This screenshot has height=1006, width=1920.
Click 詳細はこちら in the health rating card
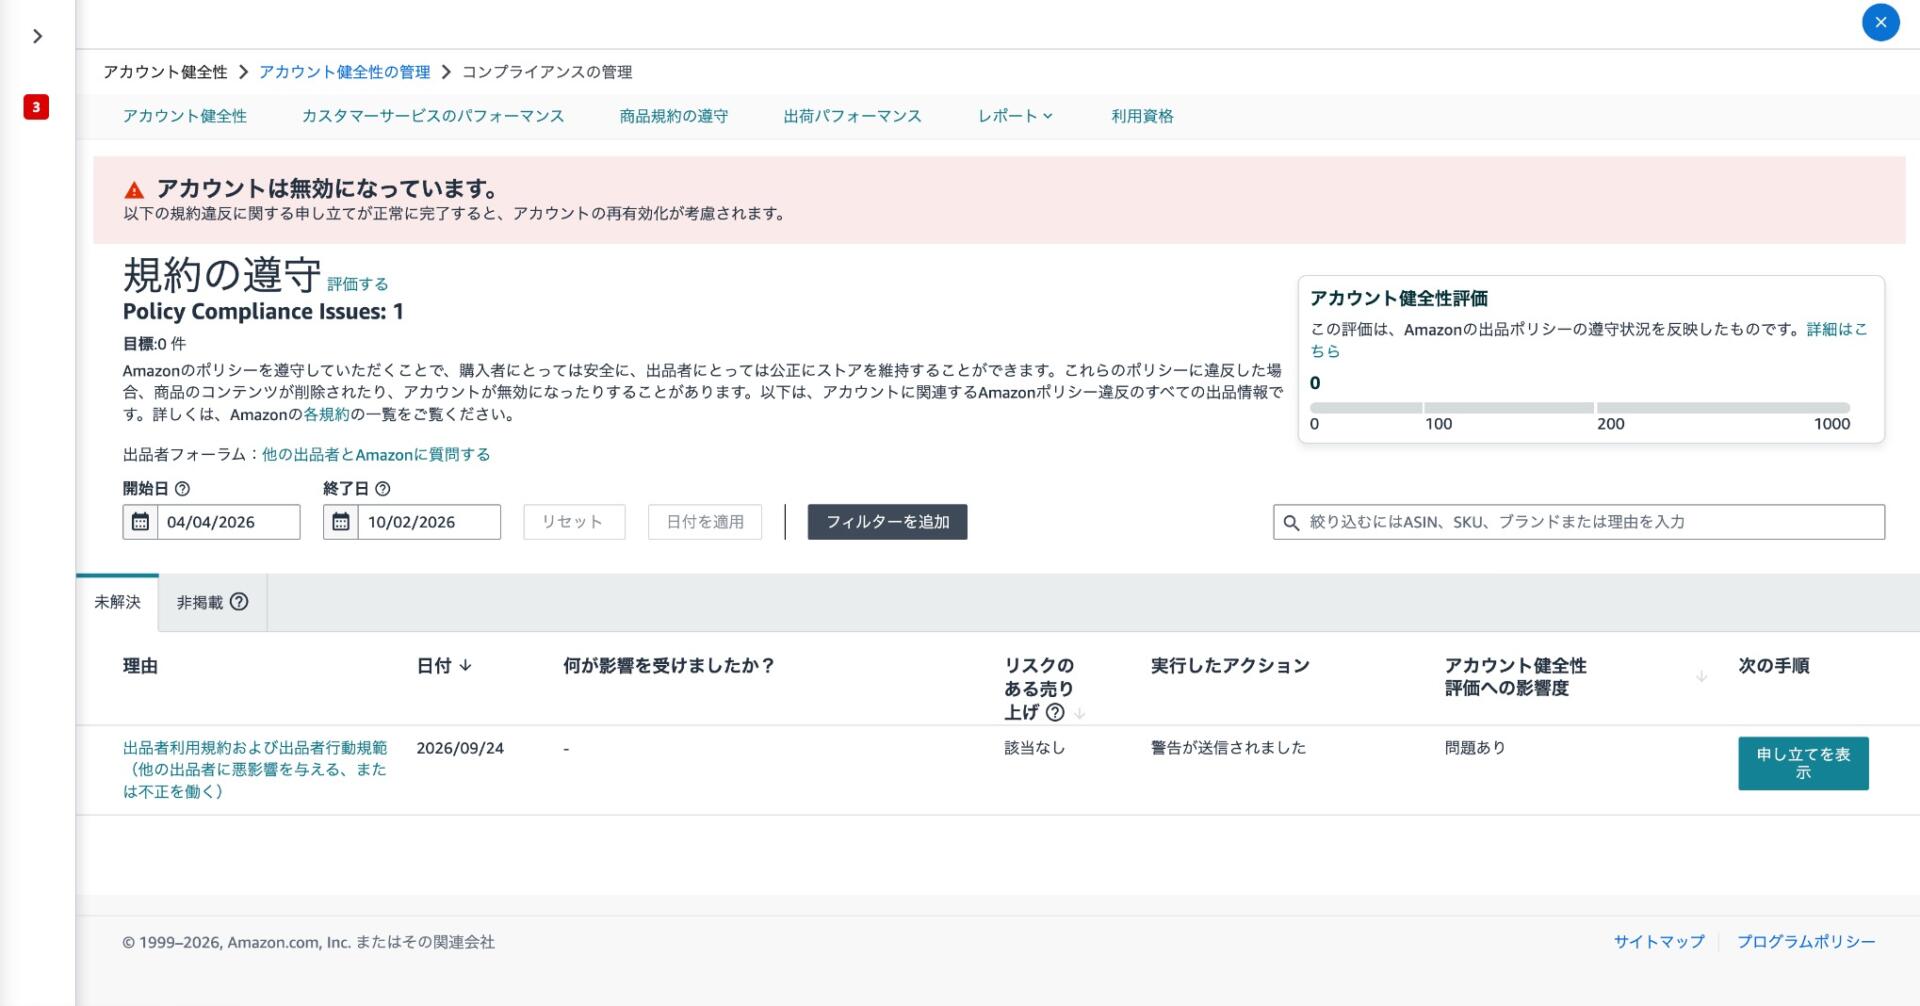[x=1837, y=329]
